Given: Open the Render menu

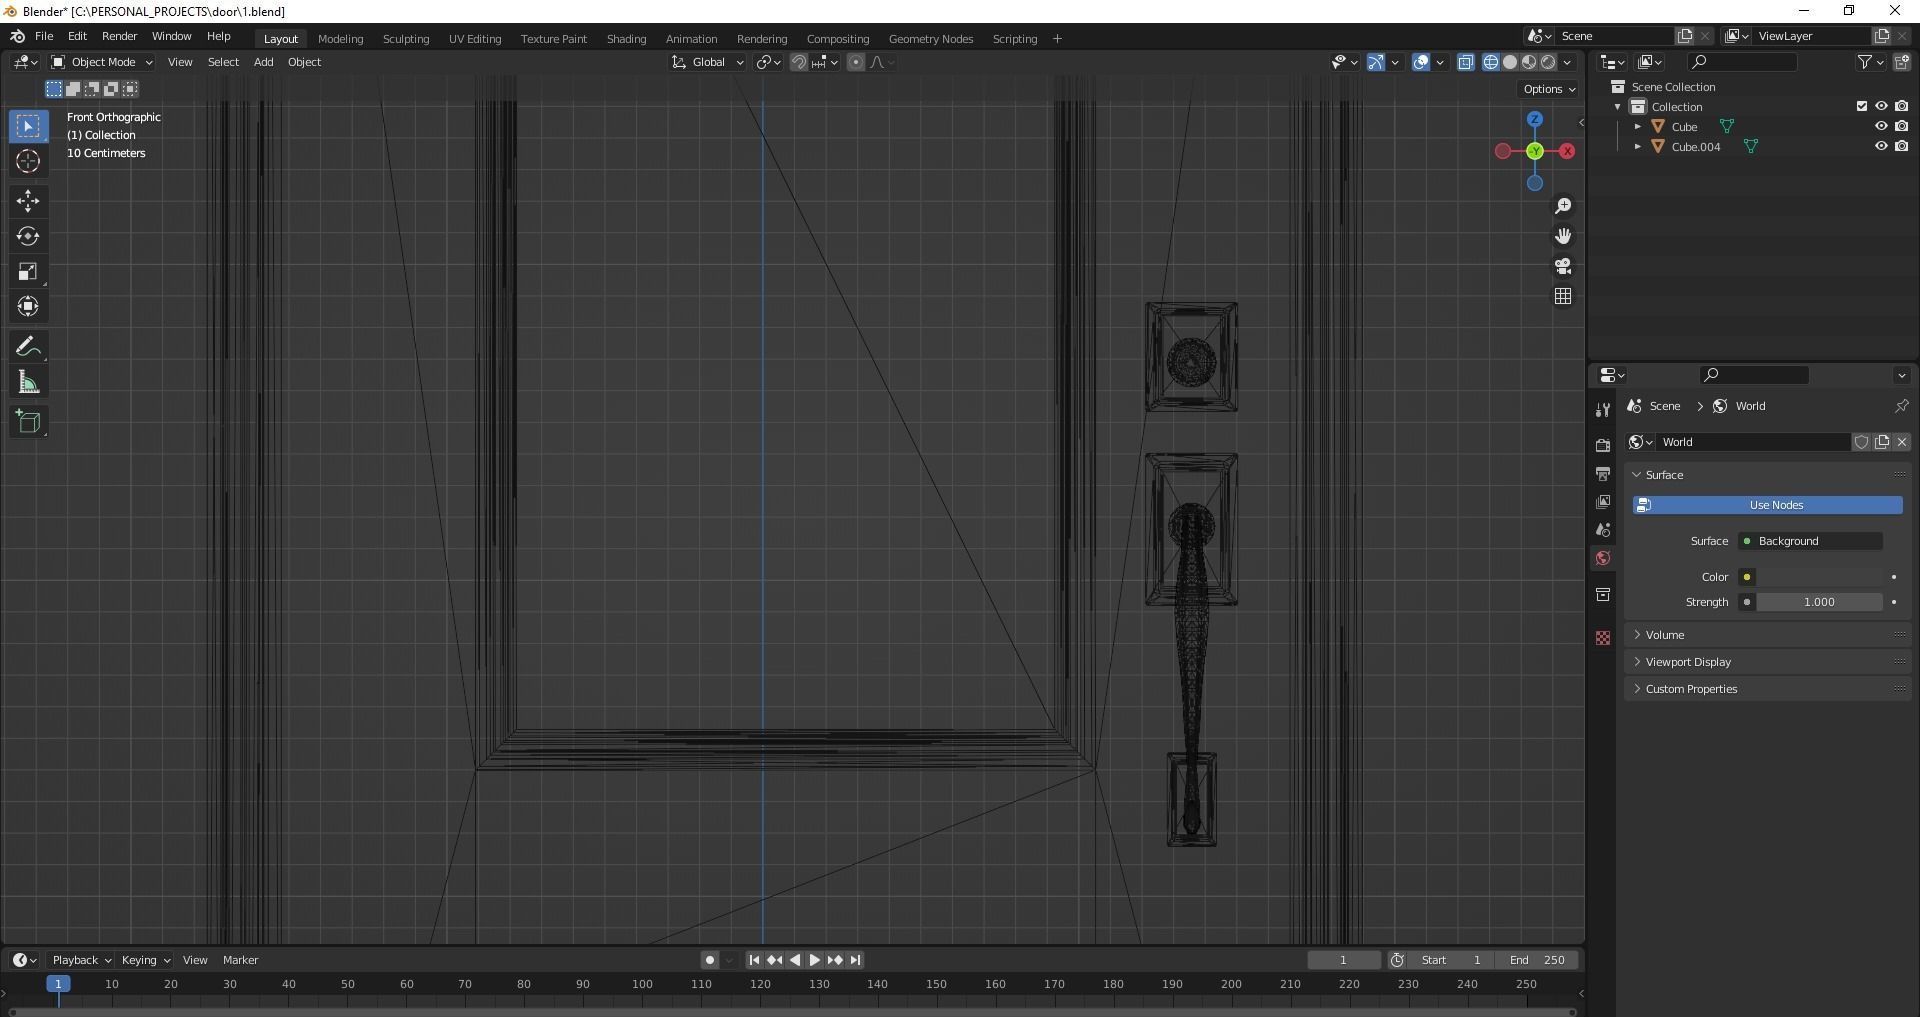Looking at the screenshot, I should (119, 36).
